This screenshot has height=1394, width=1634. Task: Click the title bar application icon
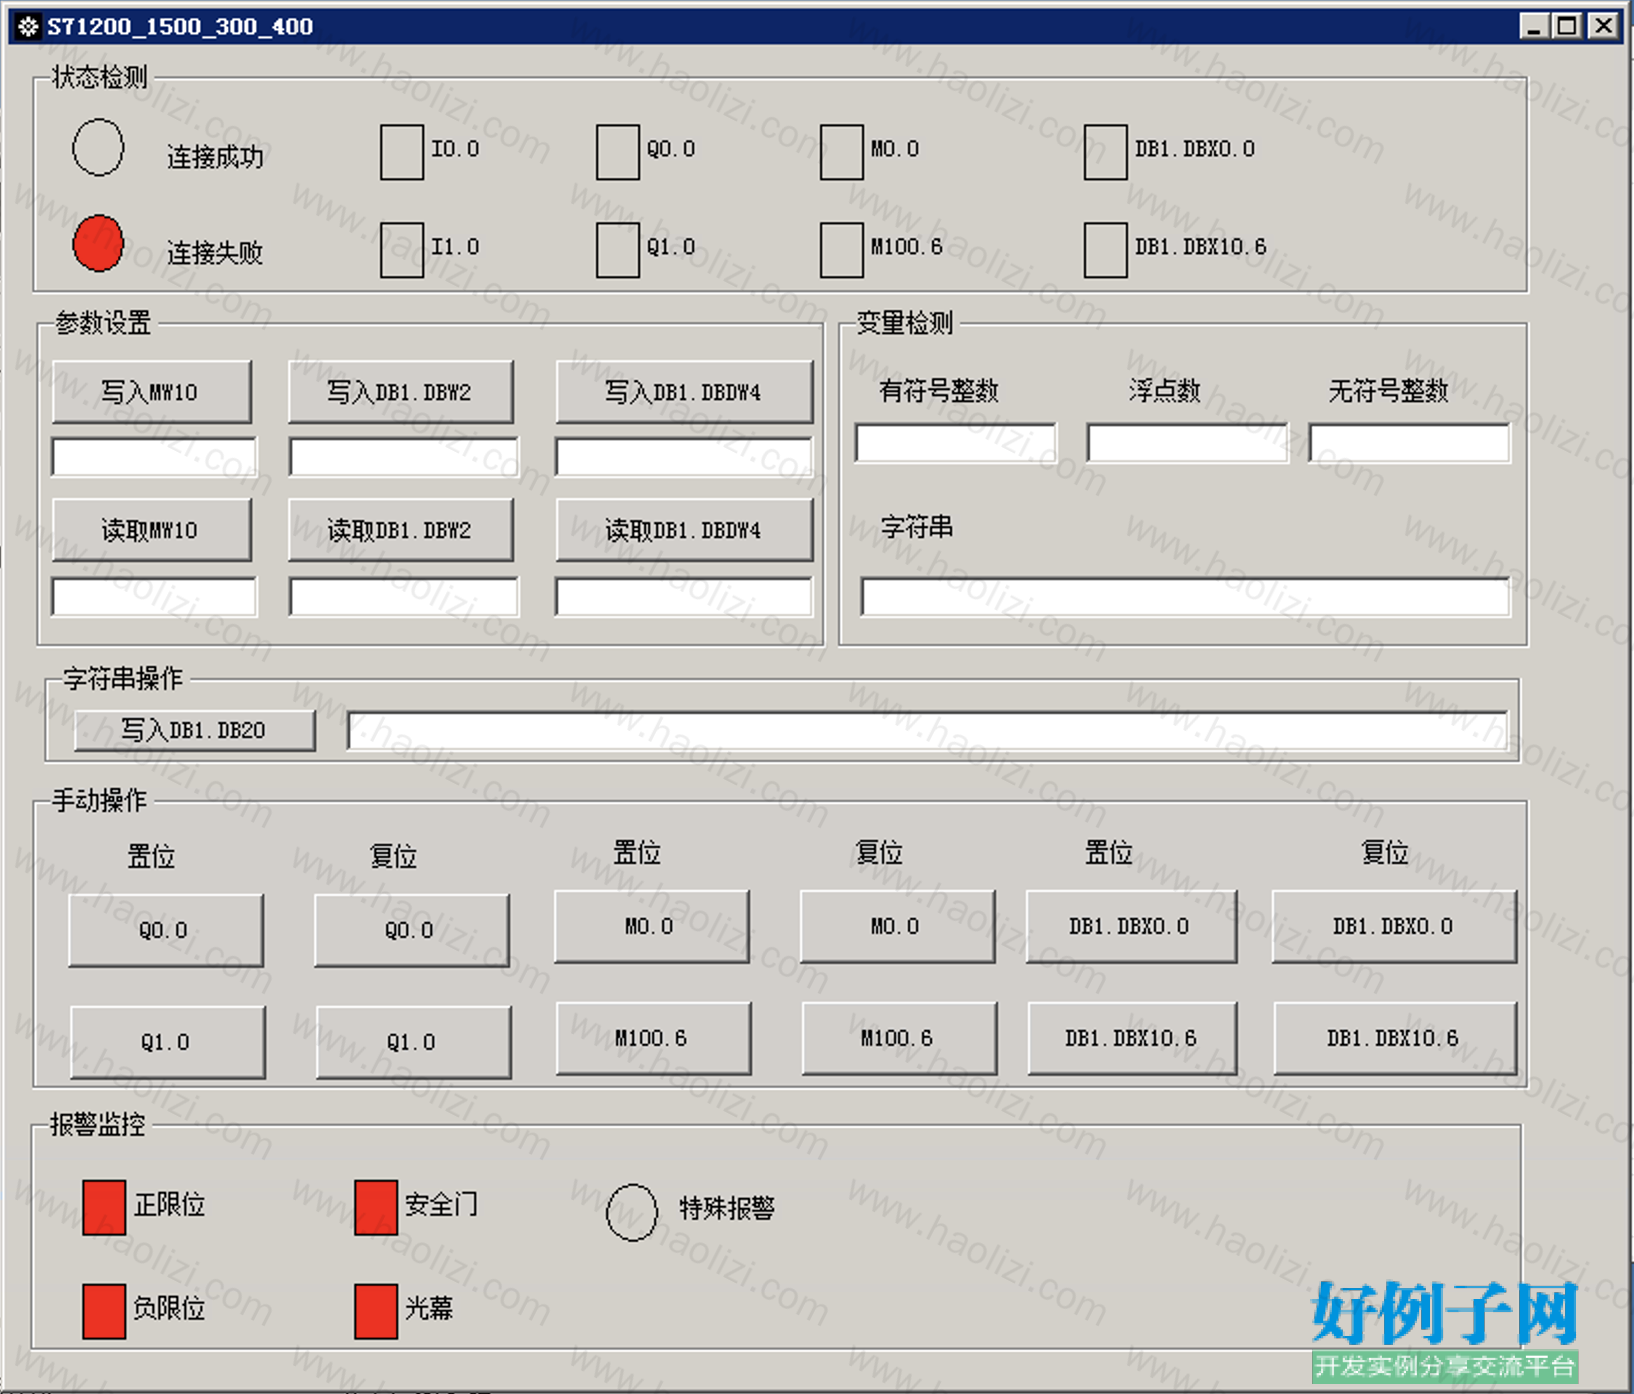coord(28,26)
